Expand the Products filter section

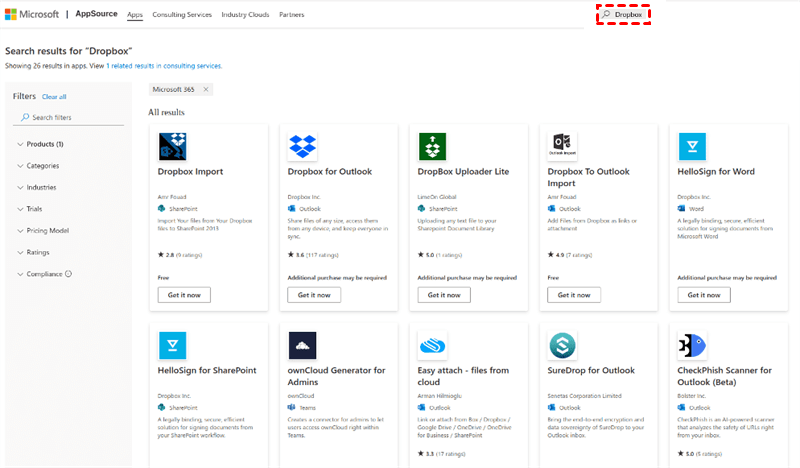point(45,144)
